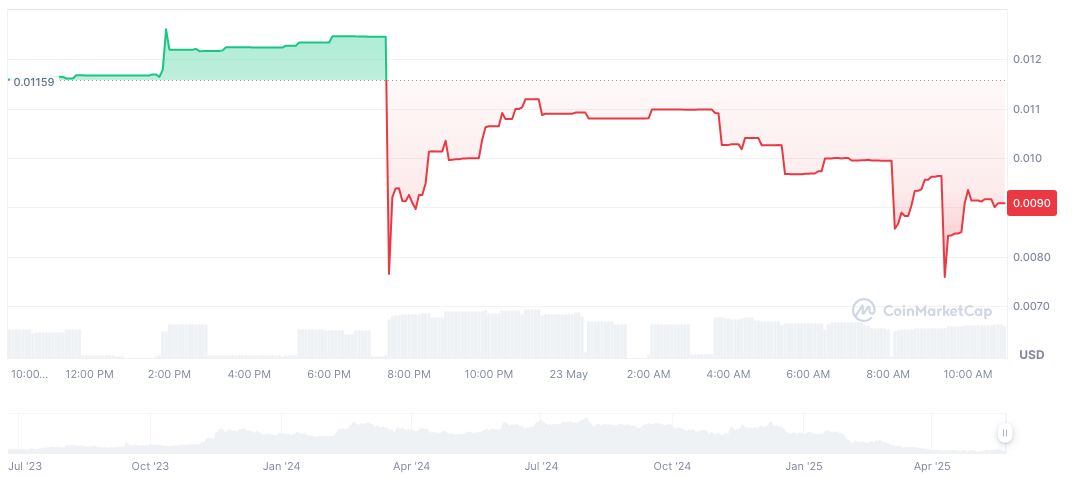Viewport: 1072px width, 477px height.
Task: Click the 0.010 price axis label
Action: pyautogui.click(x=1027, y=158)
